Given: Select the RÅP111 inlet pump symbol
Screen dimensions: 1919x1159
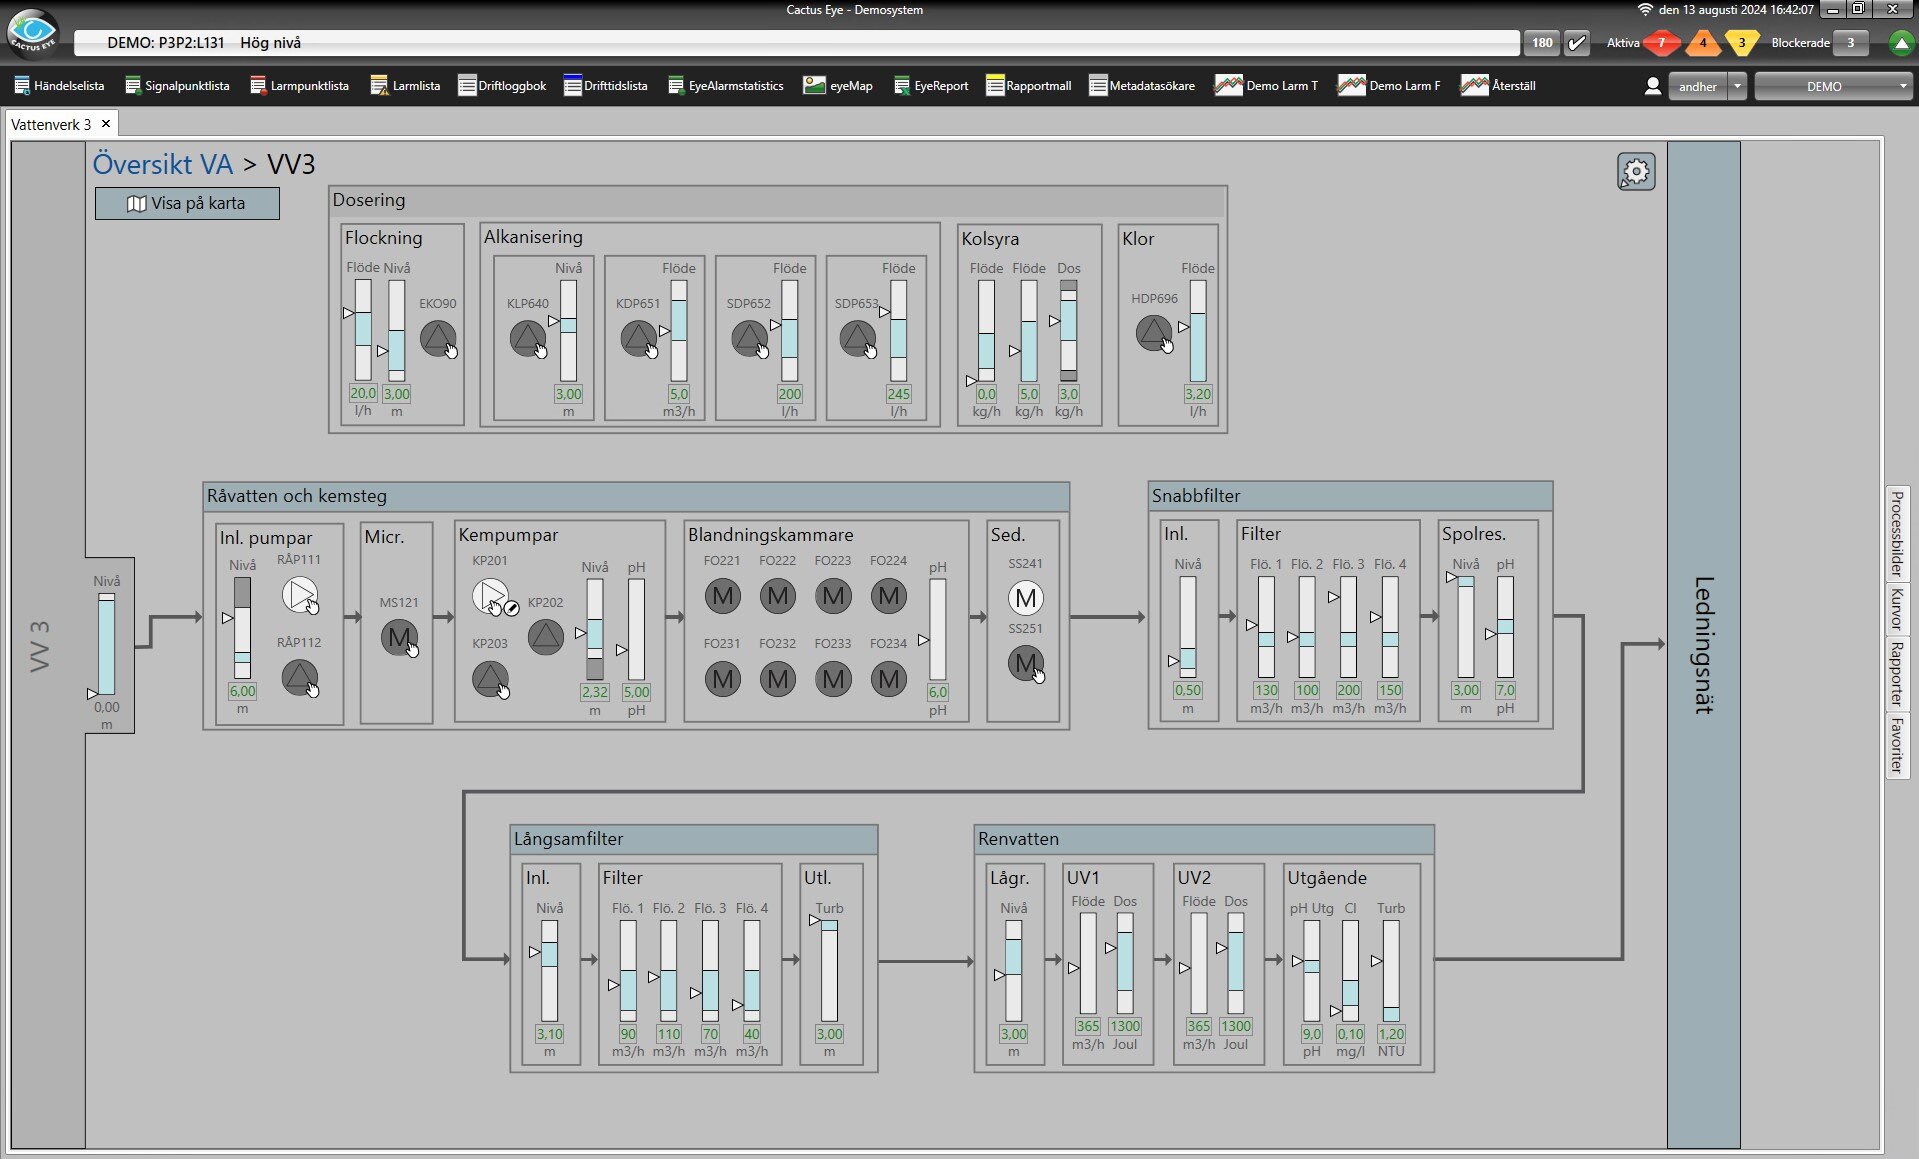Looking at the screenshot, I should pos(299,594).
